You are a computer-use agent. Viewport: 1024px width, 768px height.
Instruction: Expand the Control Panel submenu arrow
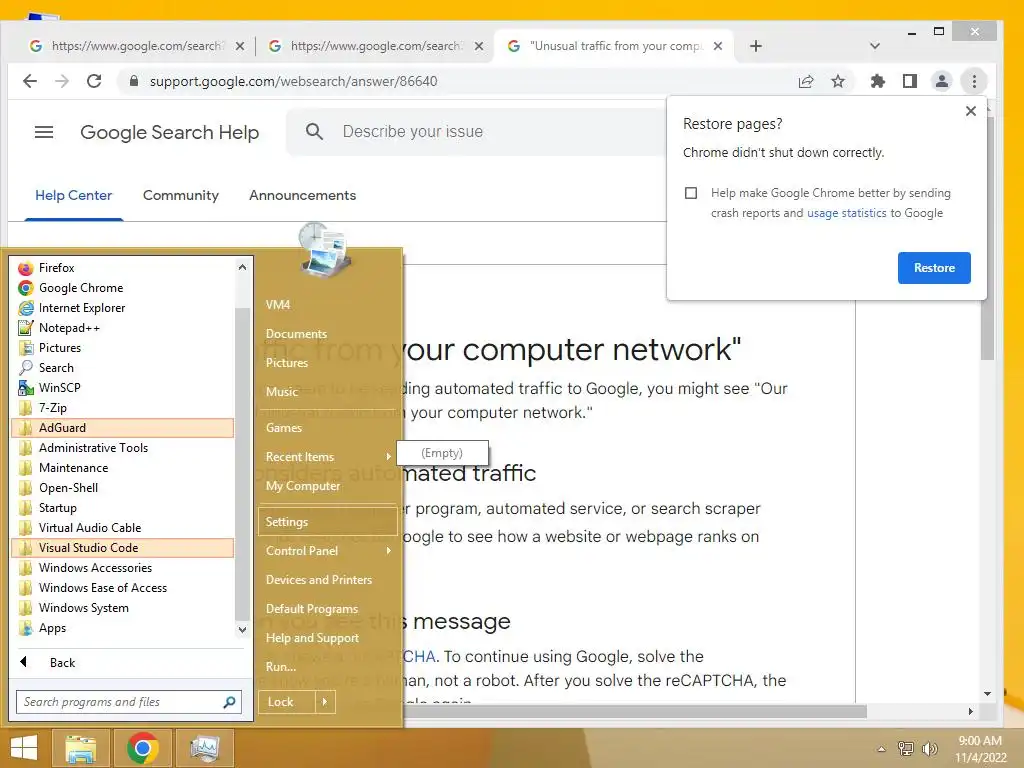point(389,551)
